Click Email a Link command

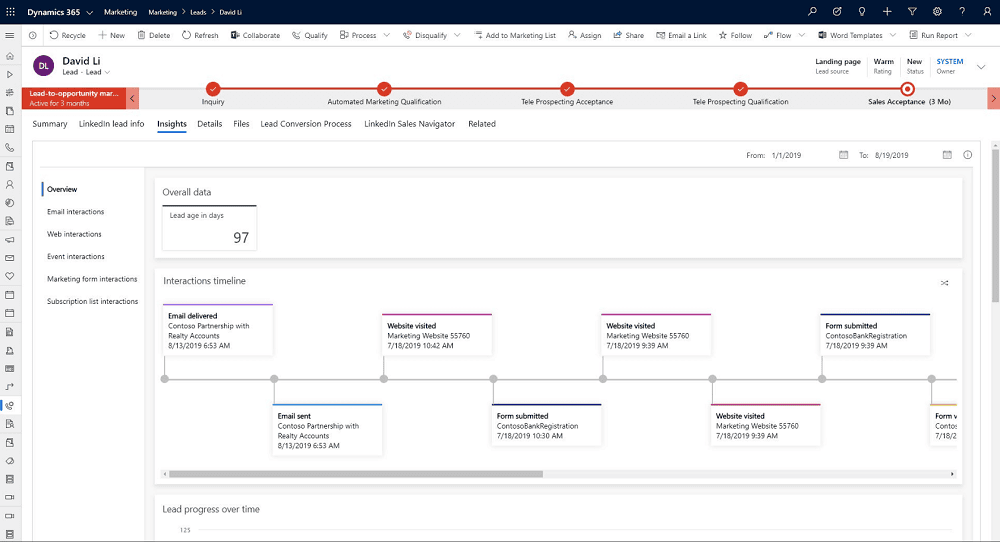681,35
